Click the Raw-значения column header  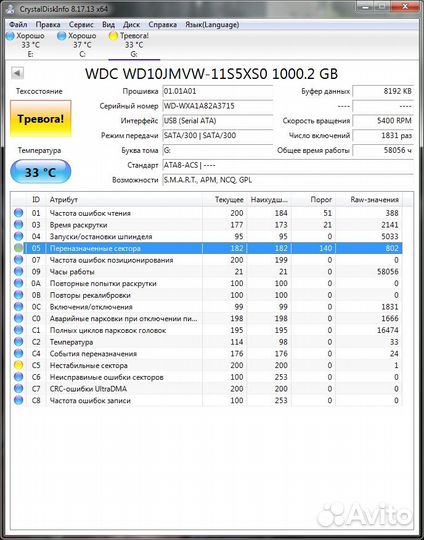369,199
